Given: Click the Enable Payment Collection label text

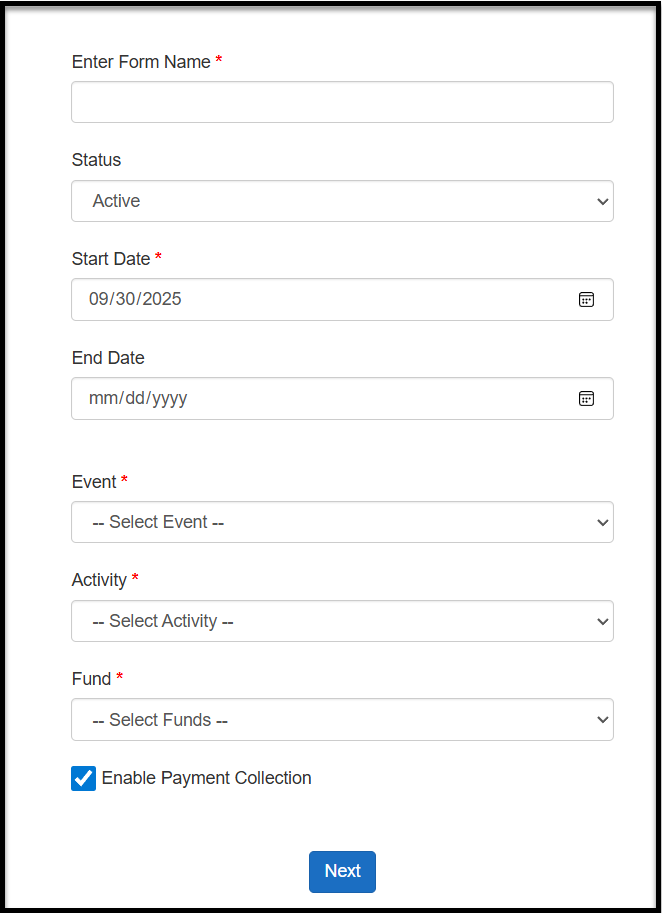Looking at the screenshot, I should [x=206, y=778].
